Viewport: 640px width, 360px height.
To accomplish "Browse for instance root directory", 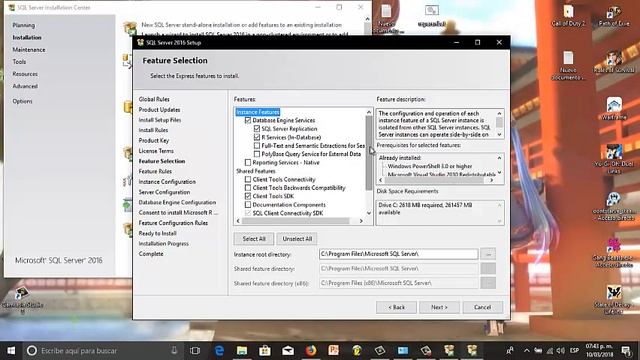I will pyautogui.click(x=488, y=254).
